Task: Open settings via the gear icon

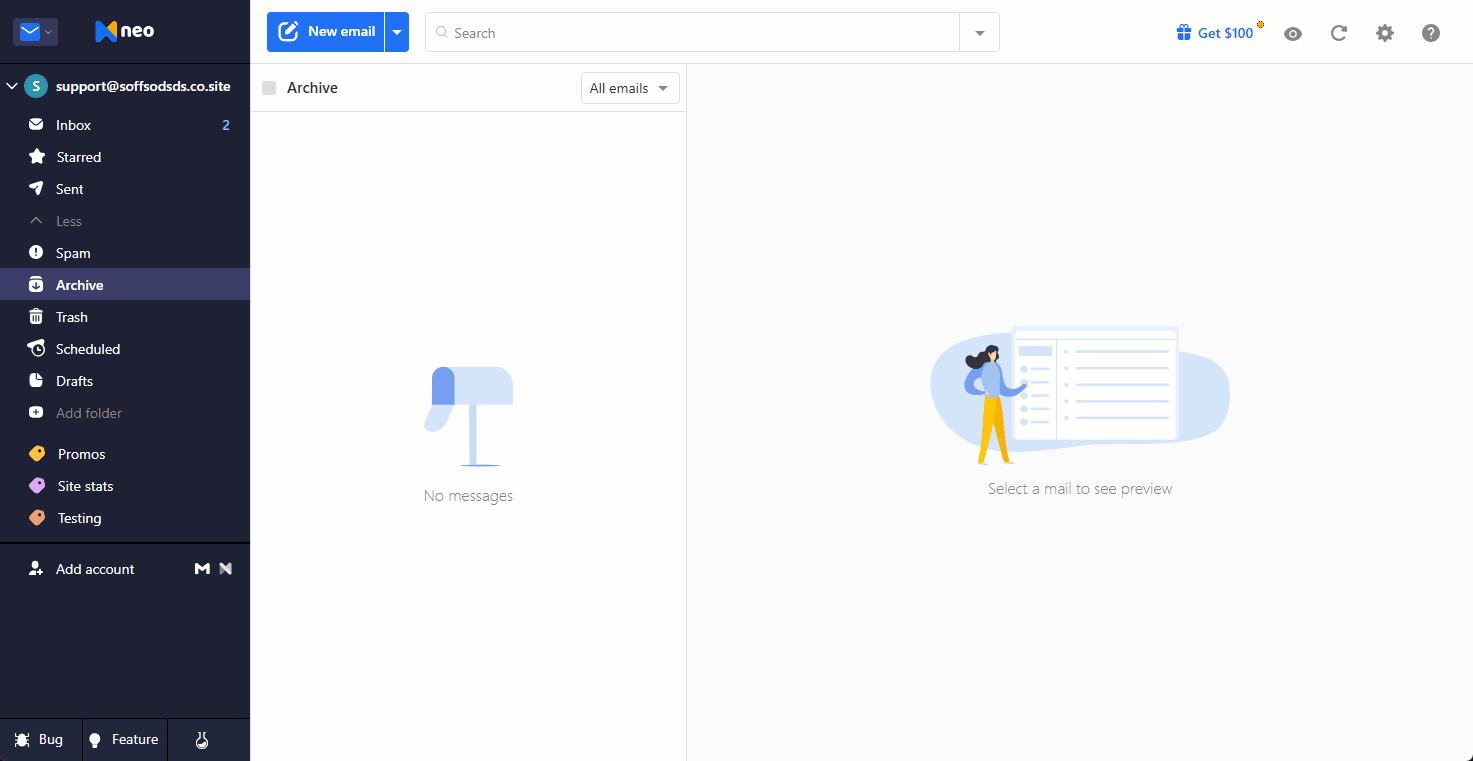Action: point(1385,33)
